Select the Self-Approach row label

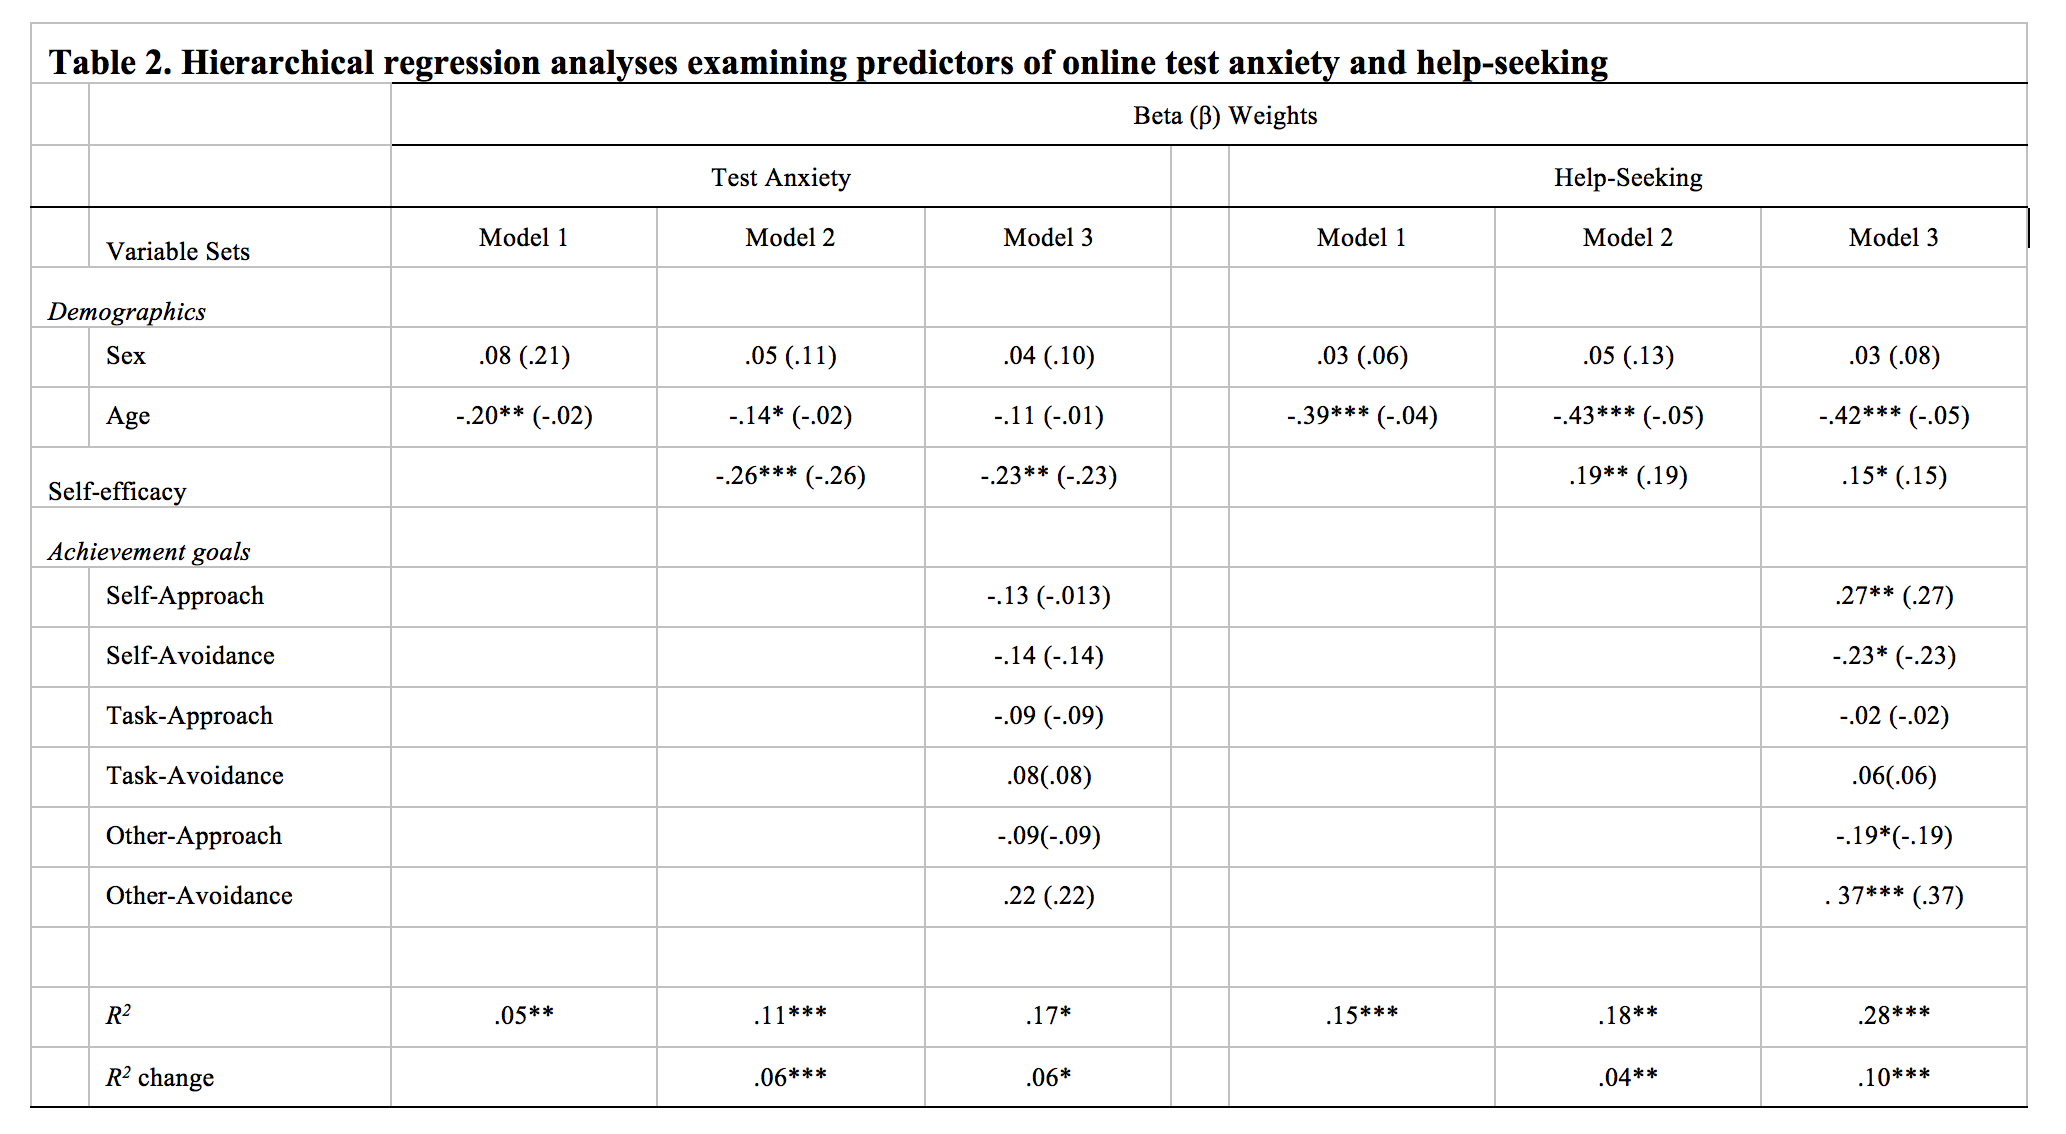(185, 596)
